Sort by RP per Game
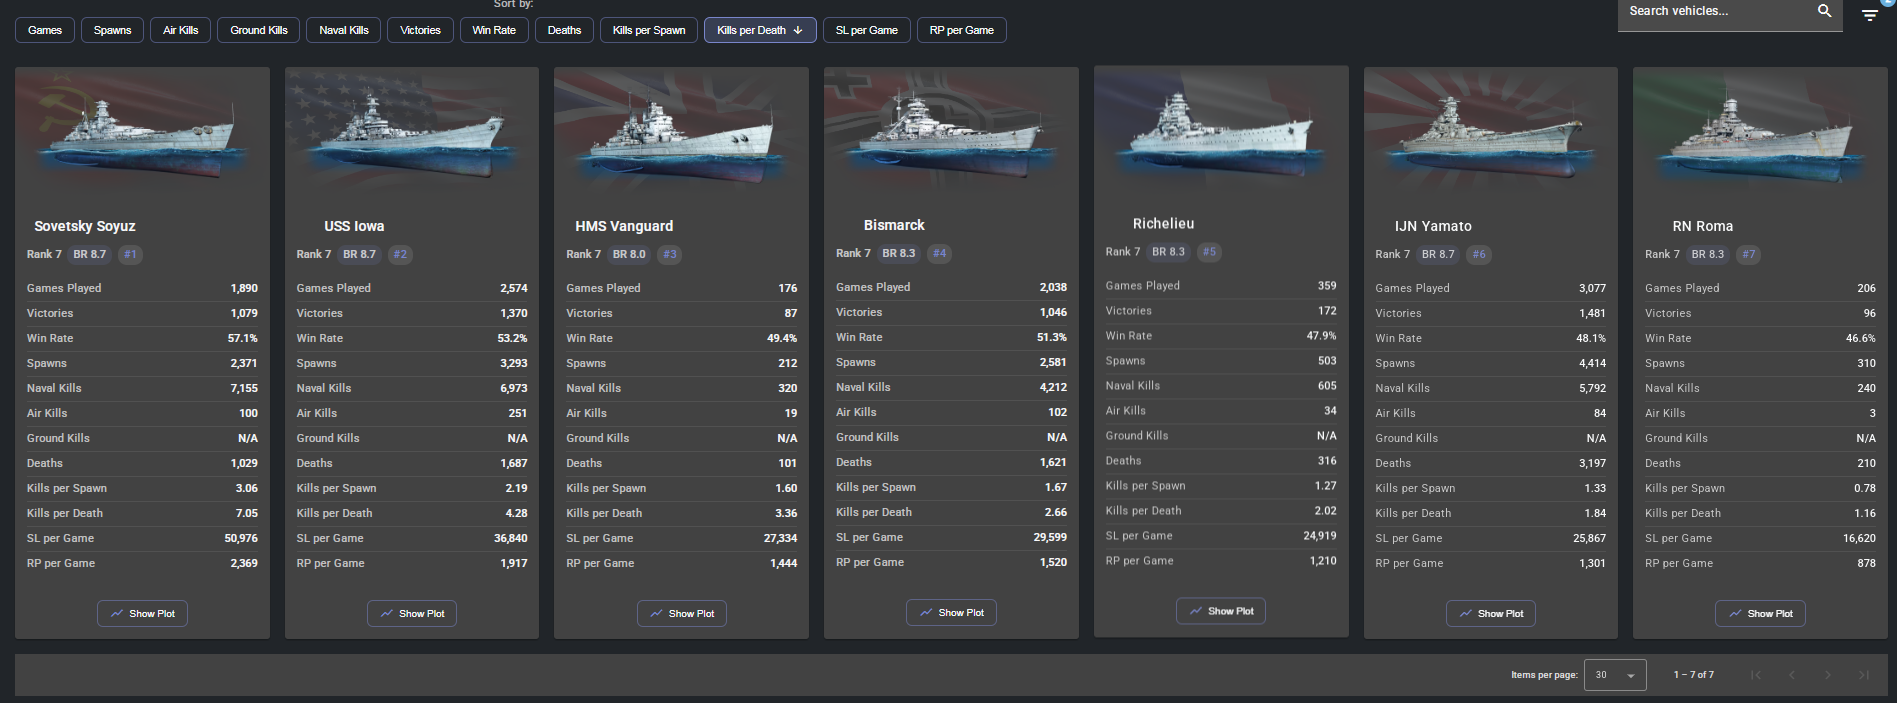This screenshot has height=703, width=1897. point(962,30)
